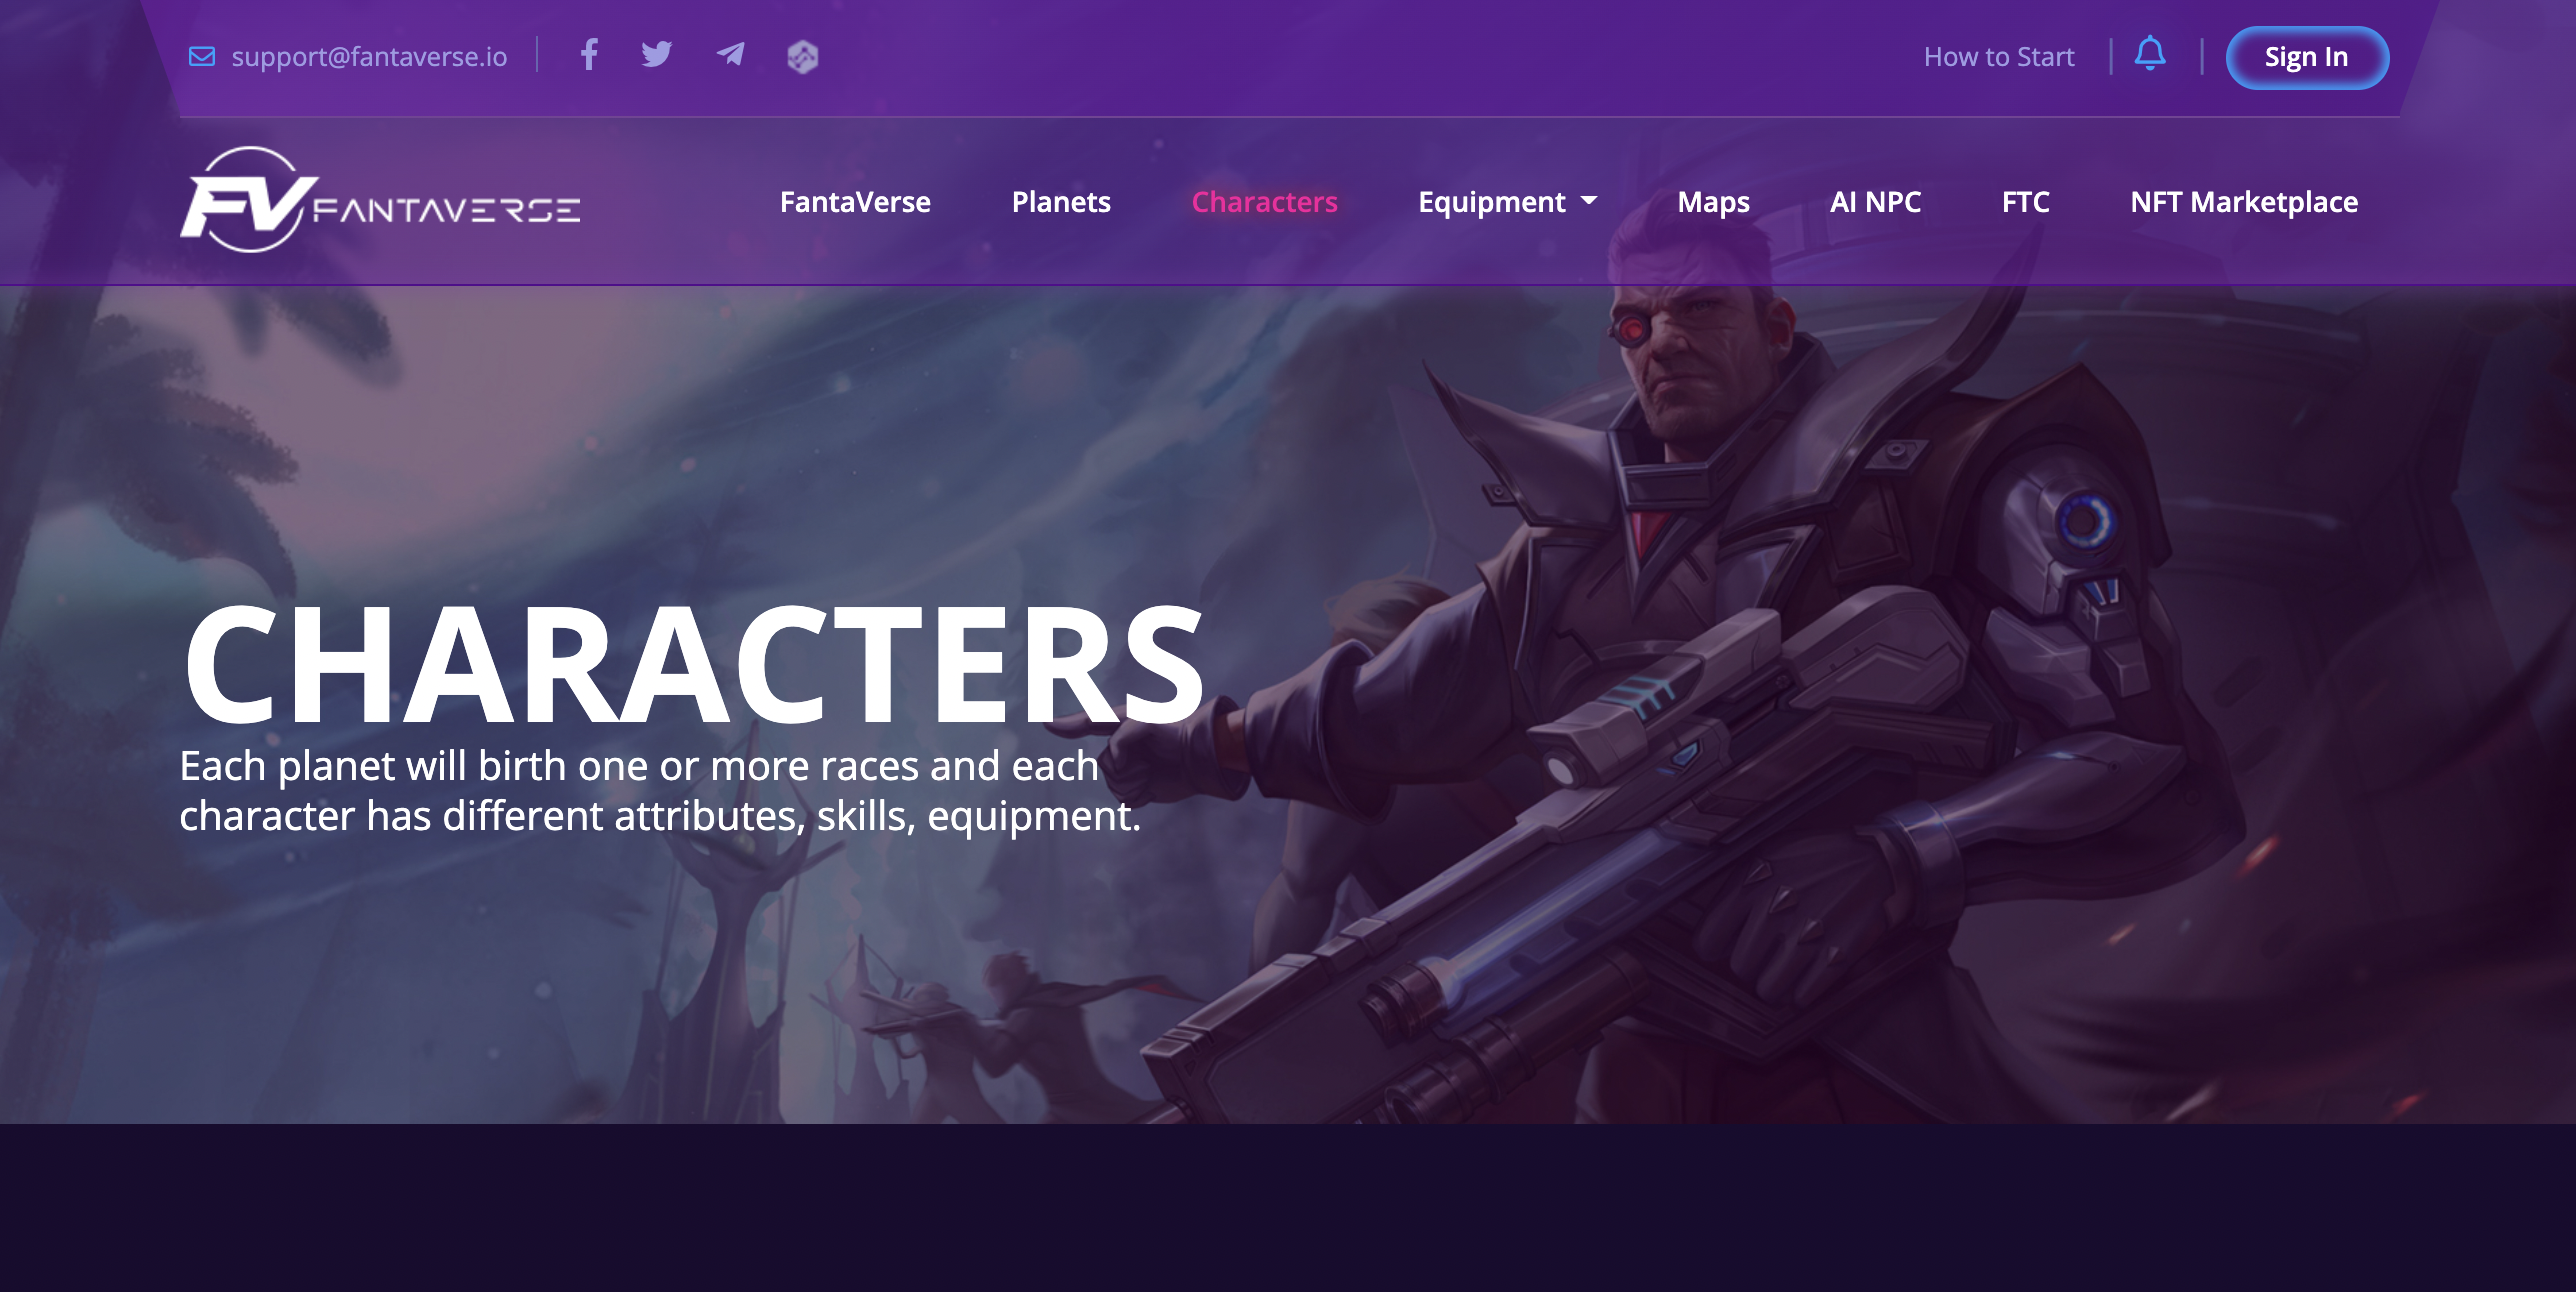Open the Twitter bird icon
Screen dimensions: 2576x1292
click(x=657, y=55)
